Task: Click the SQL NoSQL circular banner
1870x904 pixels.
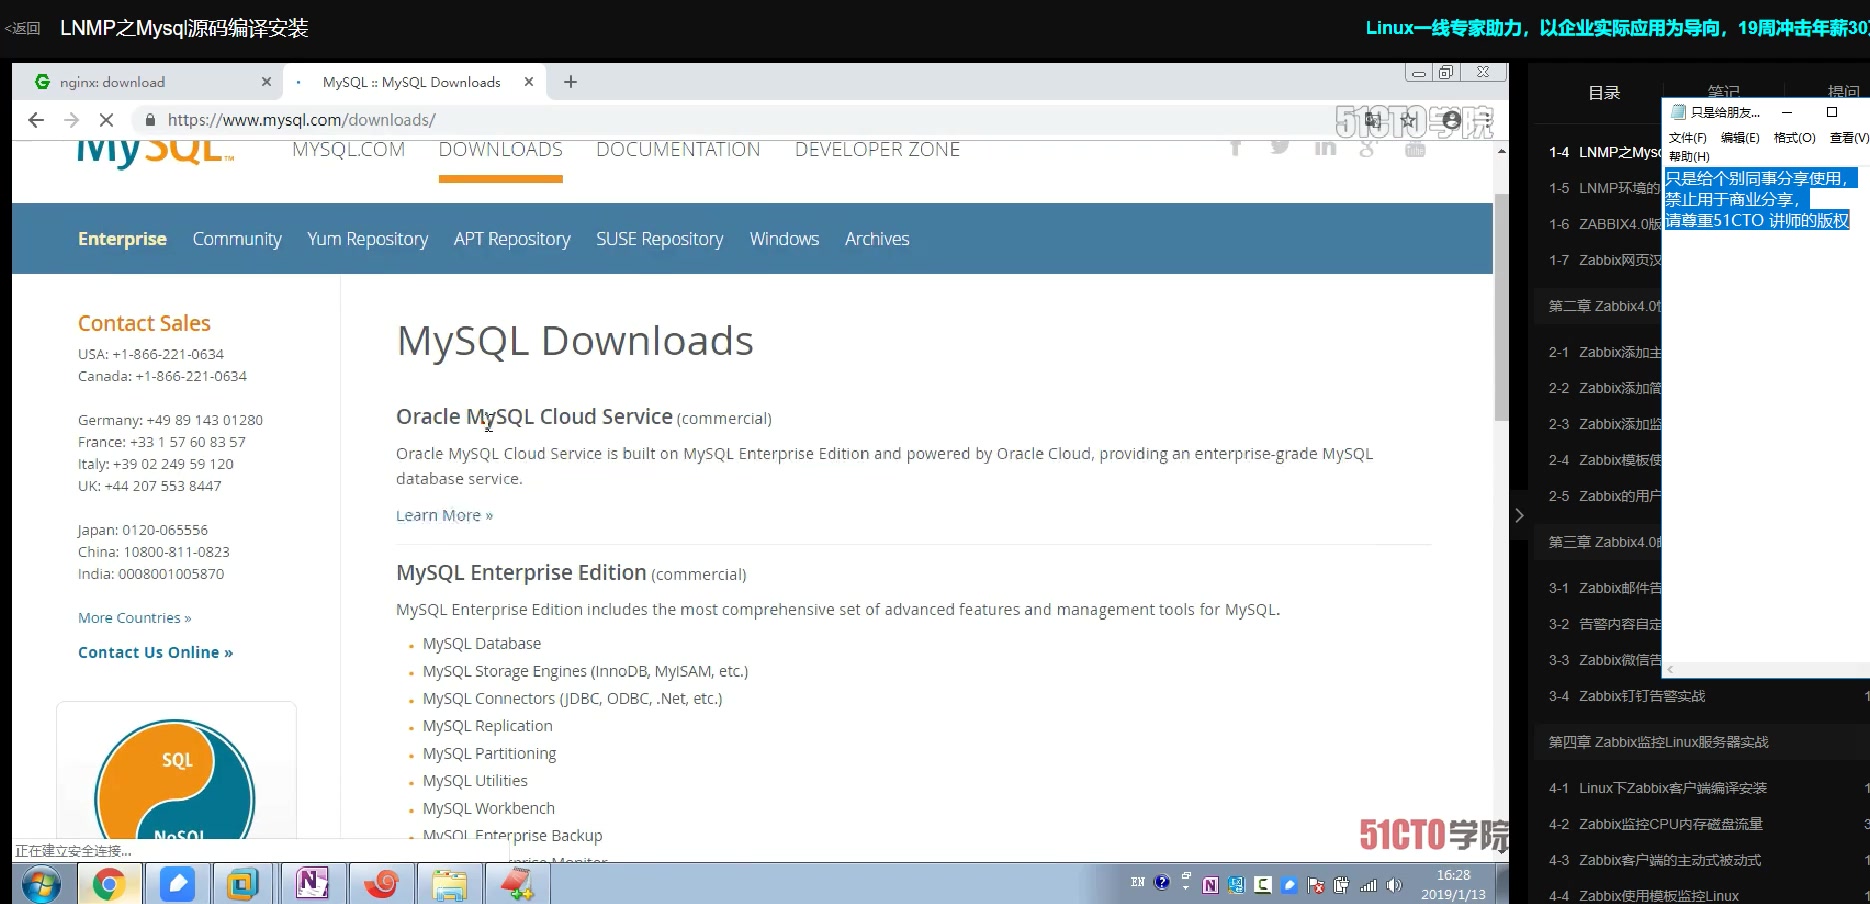Action: point(175,778)
